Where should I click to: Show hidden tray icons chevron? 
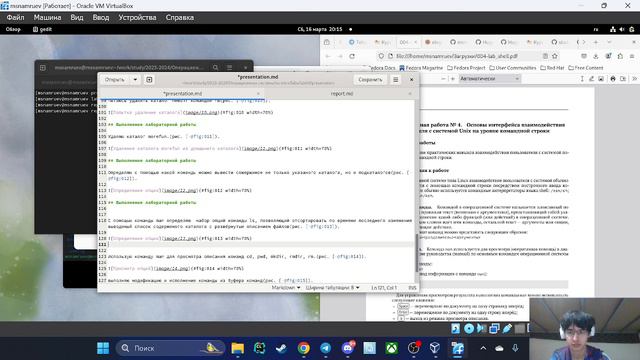click(x=483, y=348)
